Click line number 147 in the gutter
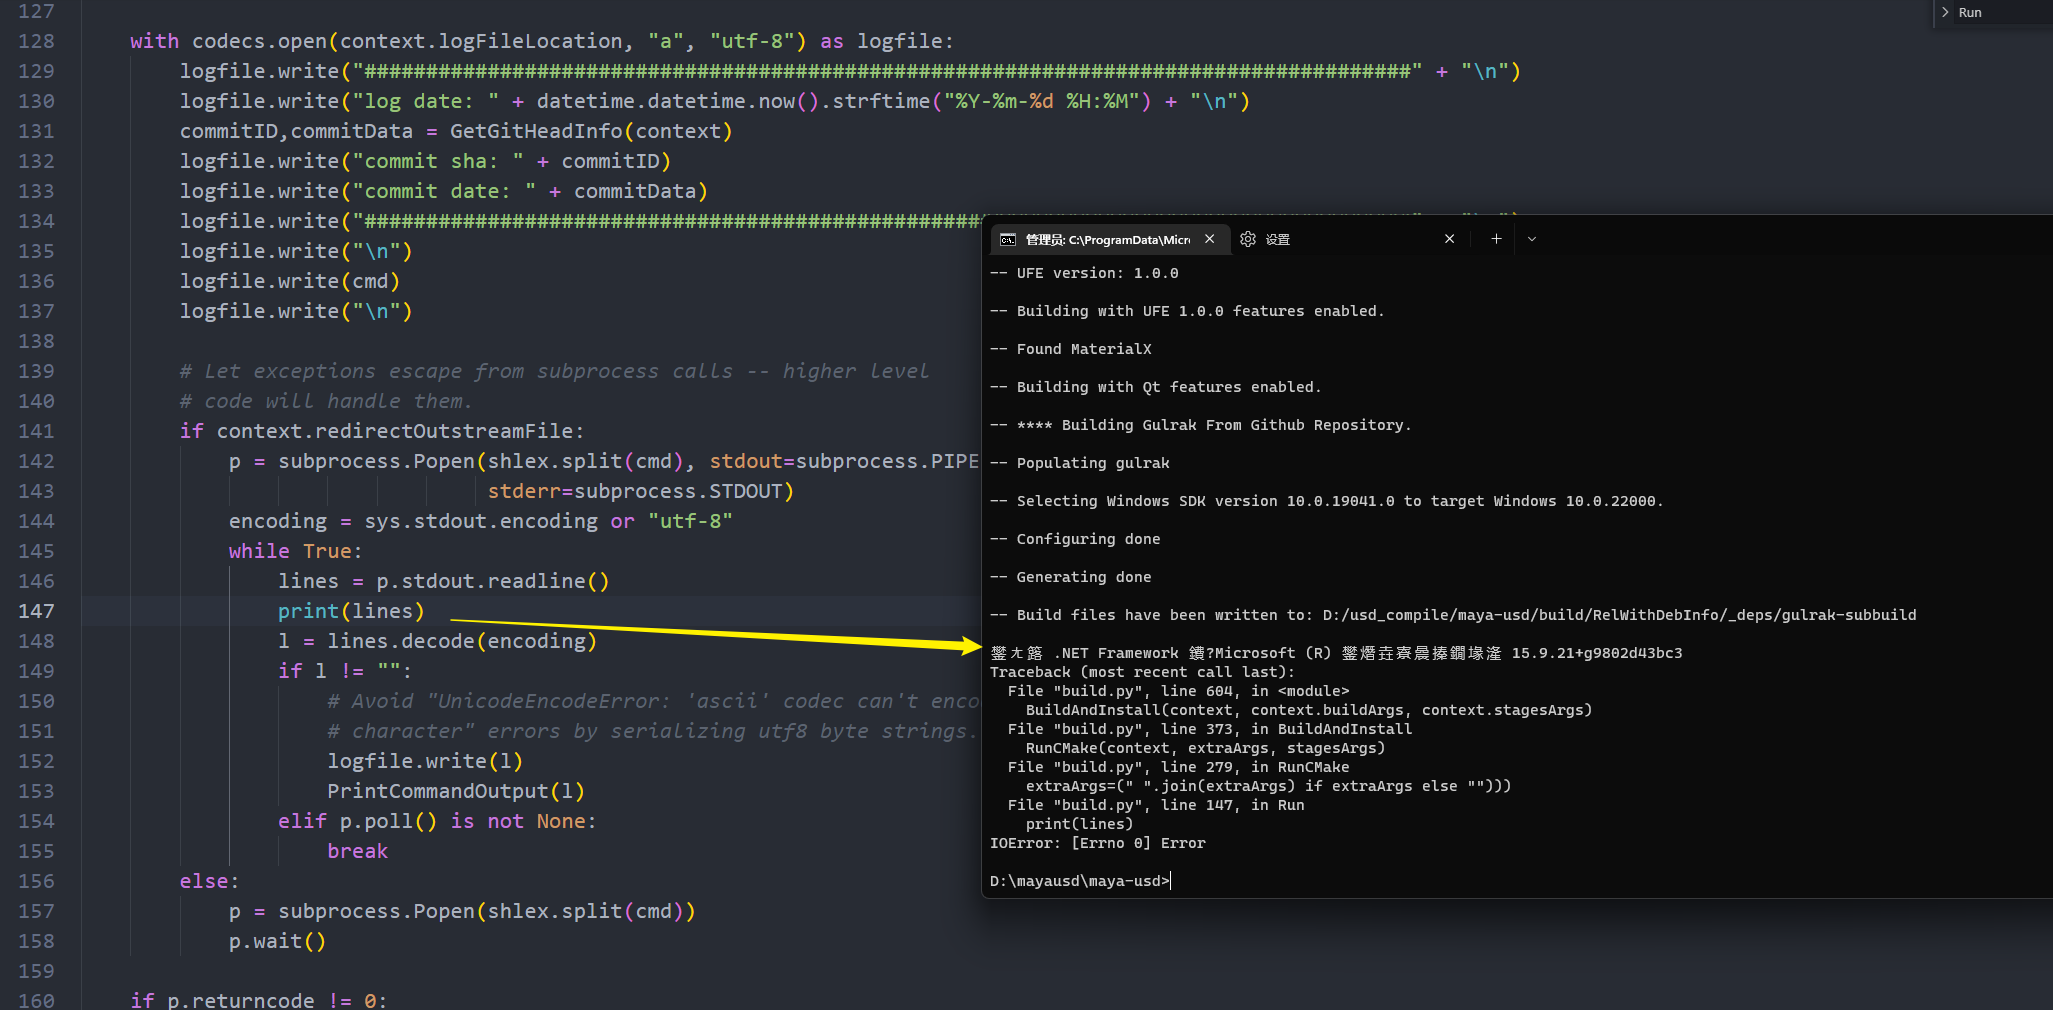 point(36,611)
